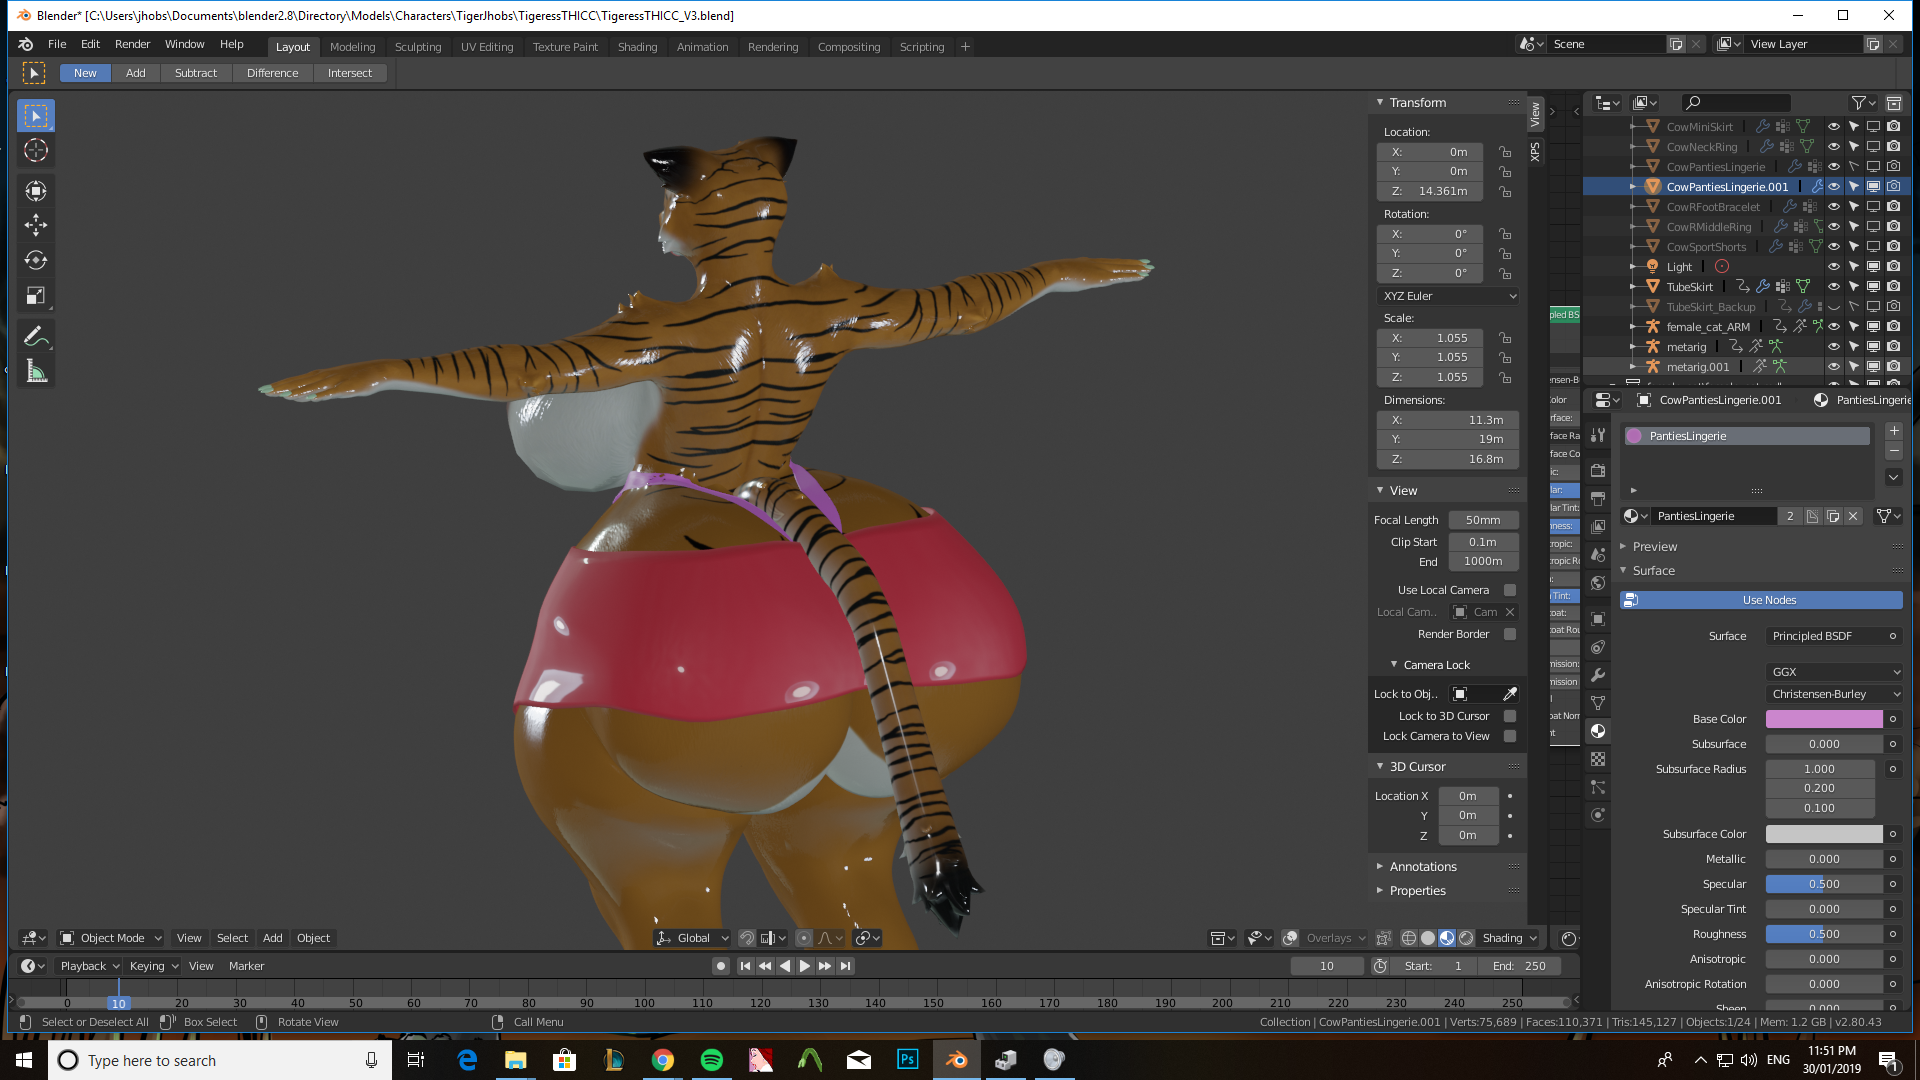The image size is (1920, 1080).
Task: Click the Subtract selection mode button
Action: [x=195, y=73]
